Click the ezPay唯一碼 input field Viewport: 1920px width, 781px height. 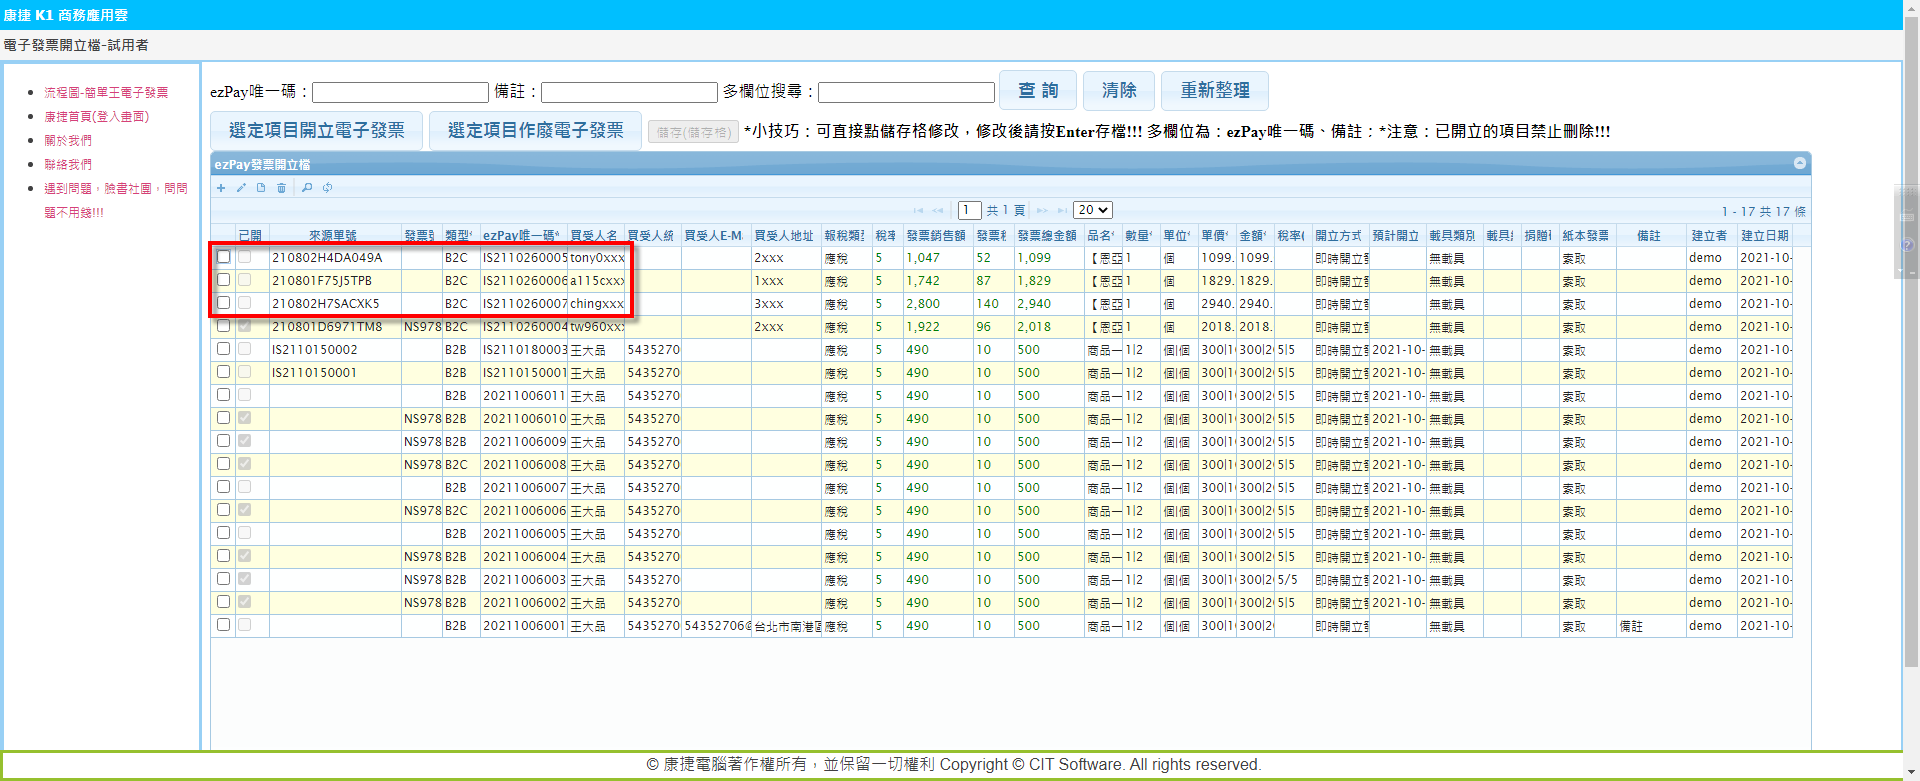tap(400, 93)
